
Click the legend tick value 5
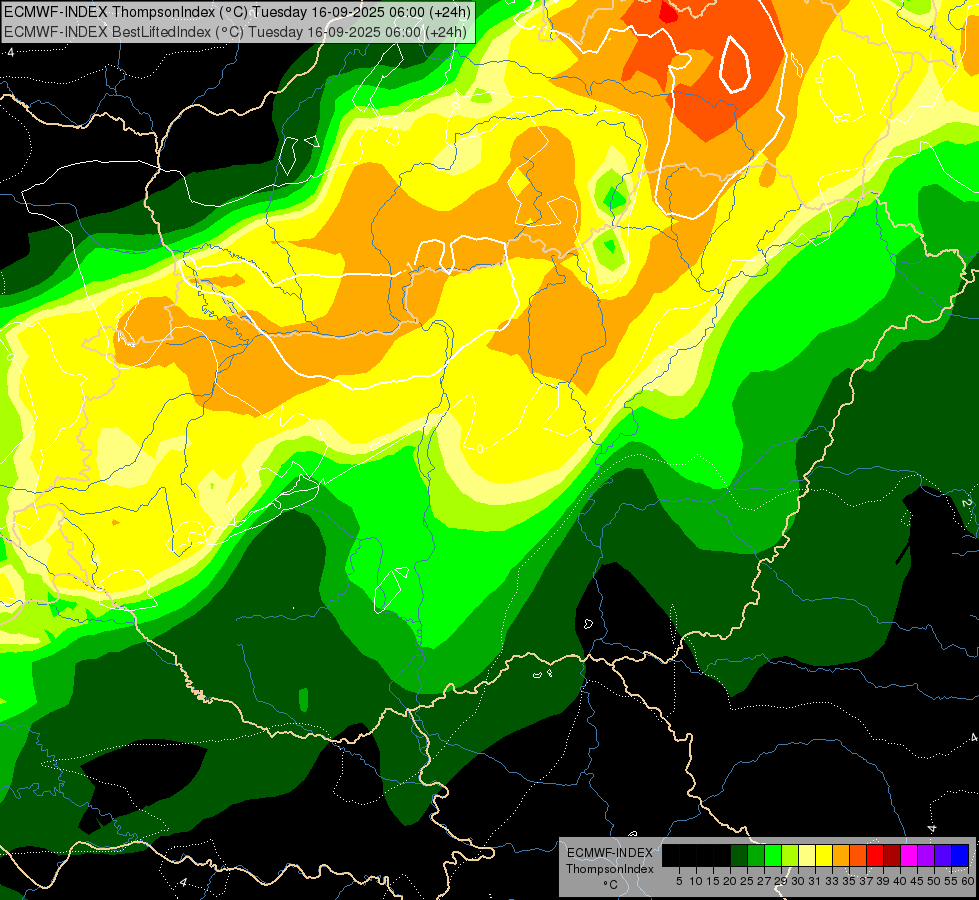(x=679, y=881)
